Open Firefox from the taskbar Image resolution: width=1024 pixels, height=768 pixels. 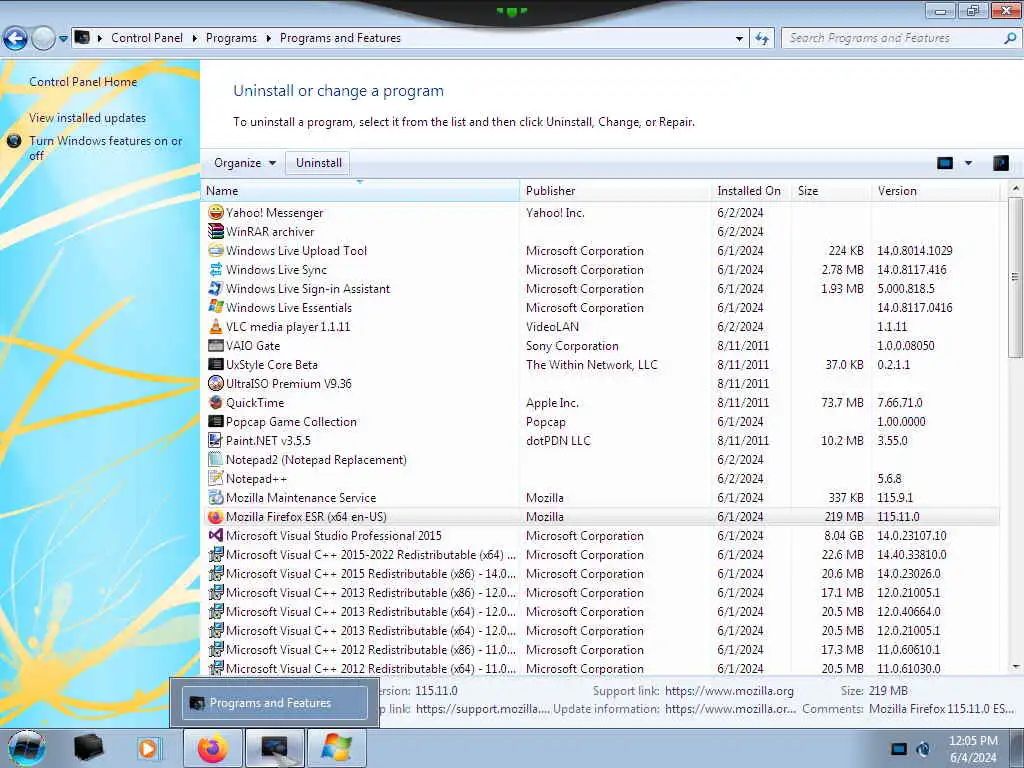click(213, 748)
